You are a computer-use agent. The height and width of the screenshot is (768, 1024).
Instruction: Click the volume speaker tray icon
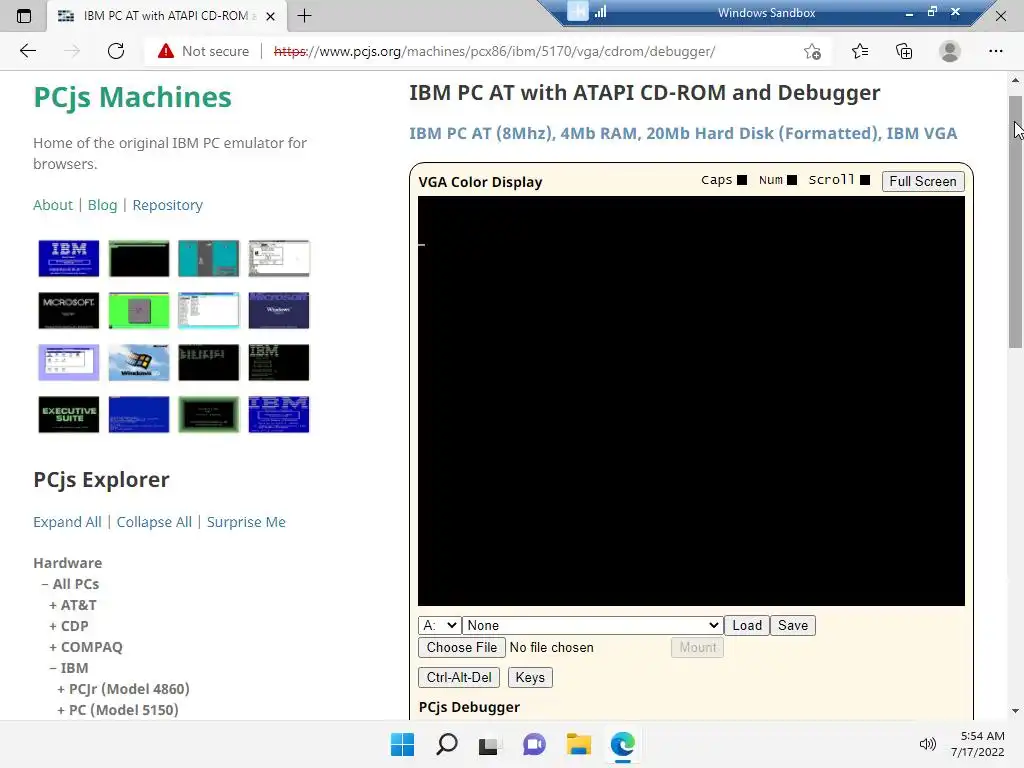[x=927, y=744]
